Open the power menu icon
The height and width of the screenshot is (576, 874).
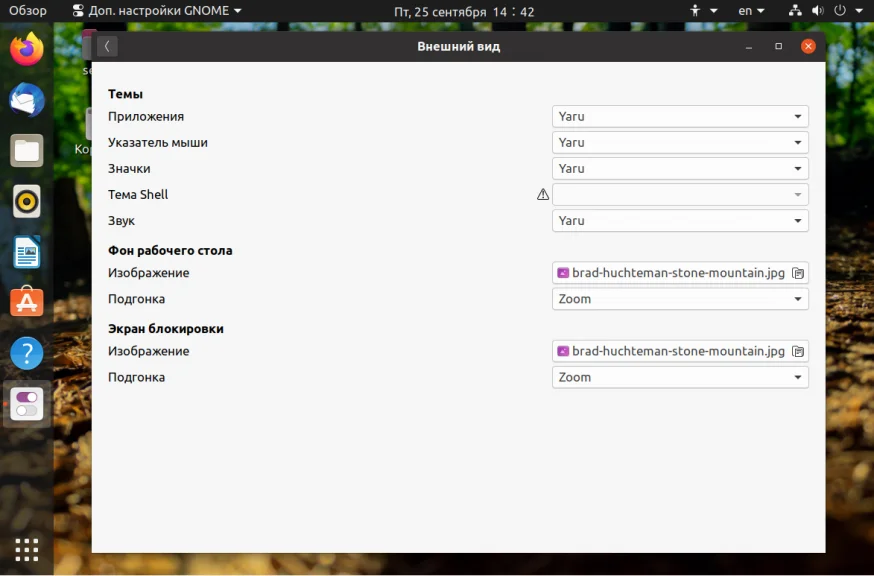coord(840,11)
